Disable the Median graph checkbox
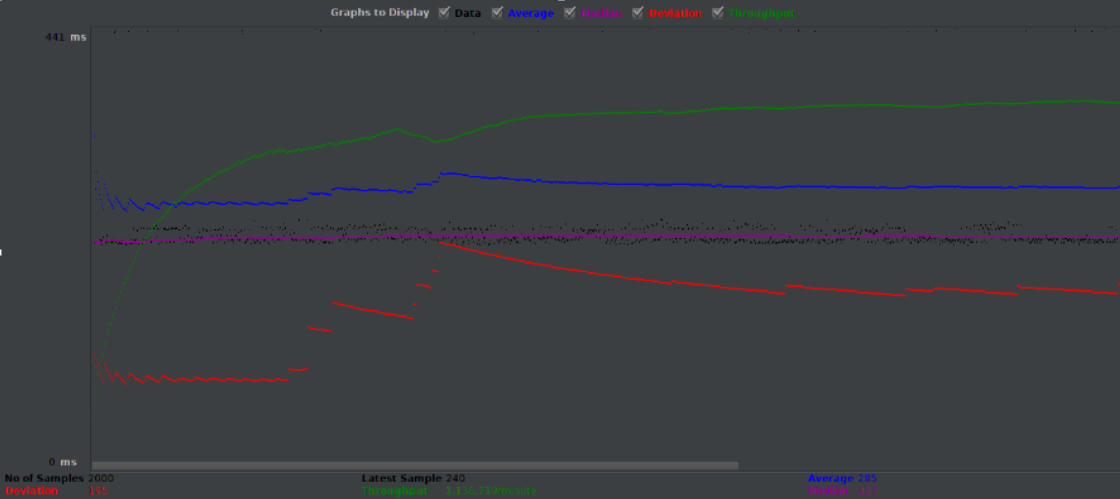This screenshot has height=499, width=1120. click(x=570, y=13)
